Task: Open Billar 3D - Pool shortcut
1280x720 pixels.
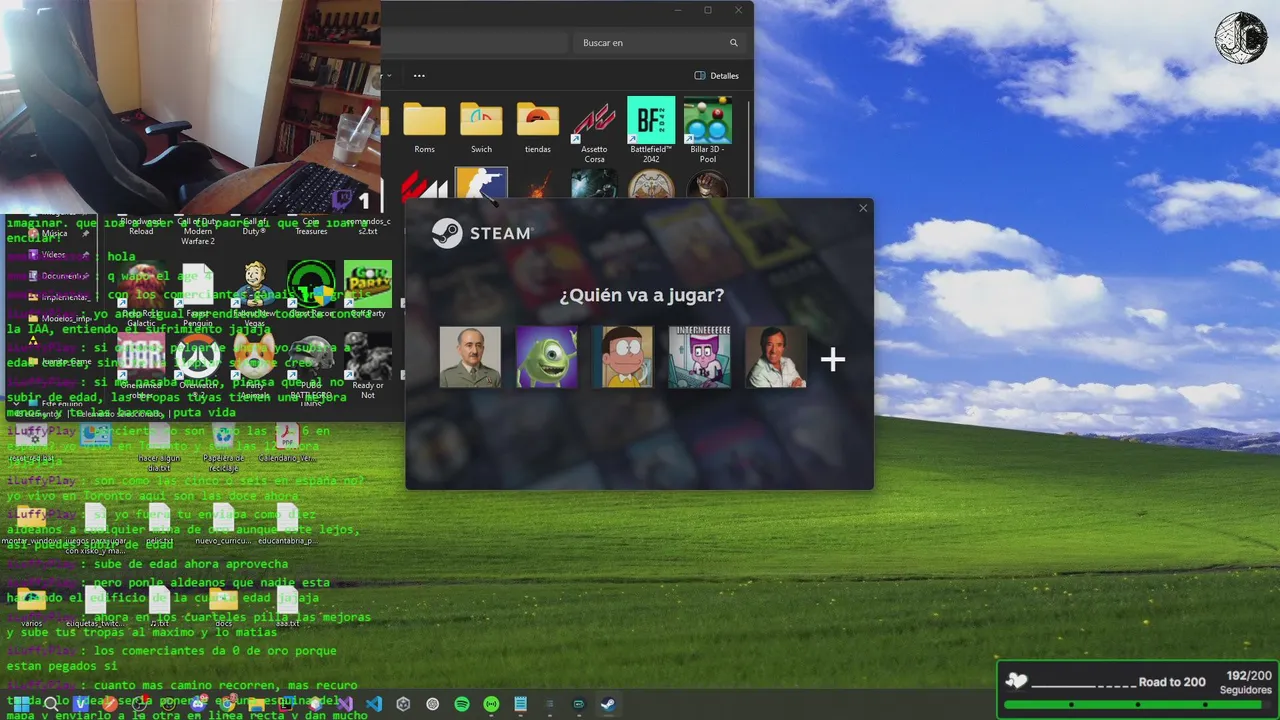Action: click(707, 131)
